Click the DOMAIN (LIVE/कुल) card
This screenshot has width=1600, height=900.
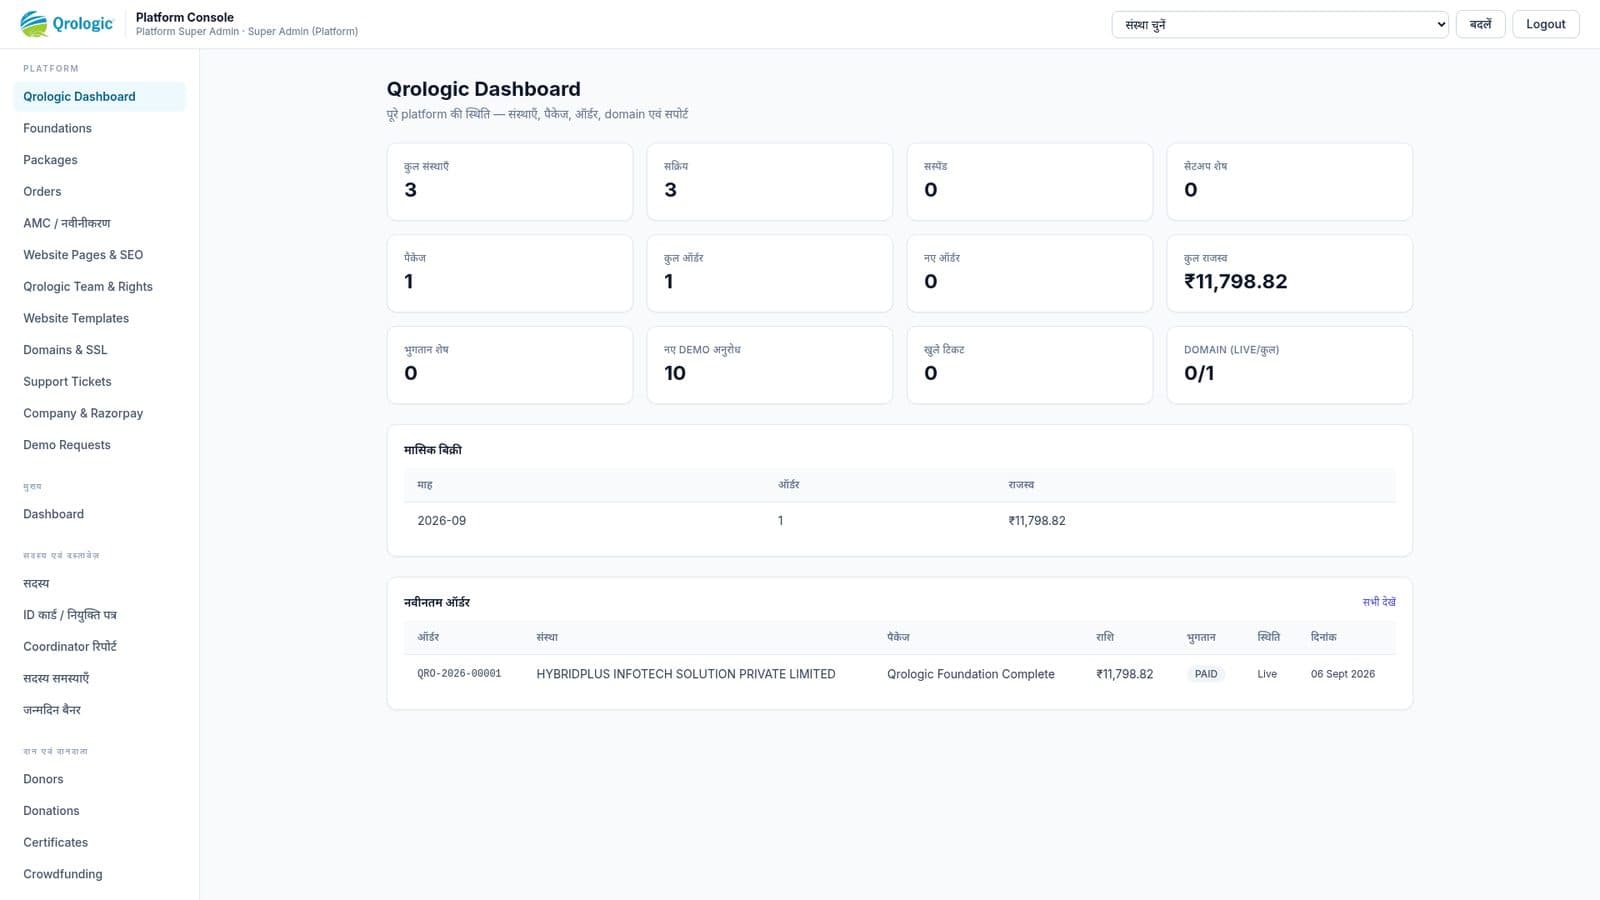coord(1290,365)
